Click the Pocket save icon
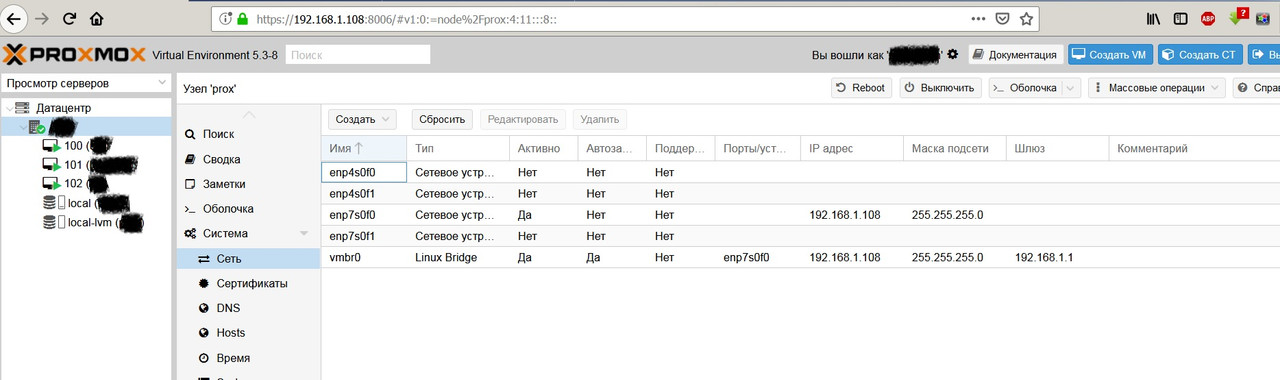This screenshot has width=1280, height=380. [x=1003, y=18]
